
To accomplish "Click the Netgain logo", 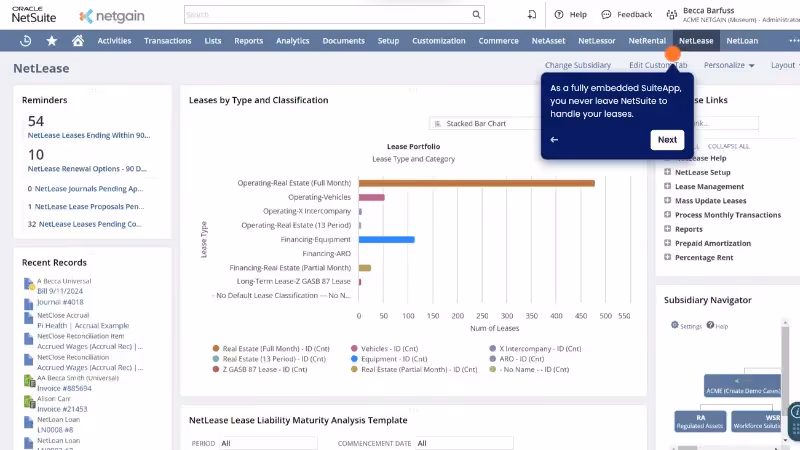I will (112, 16).
